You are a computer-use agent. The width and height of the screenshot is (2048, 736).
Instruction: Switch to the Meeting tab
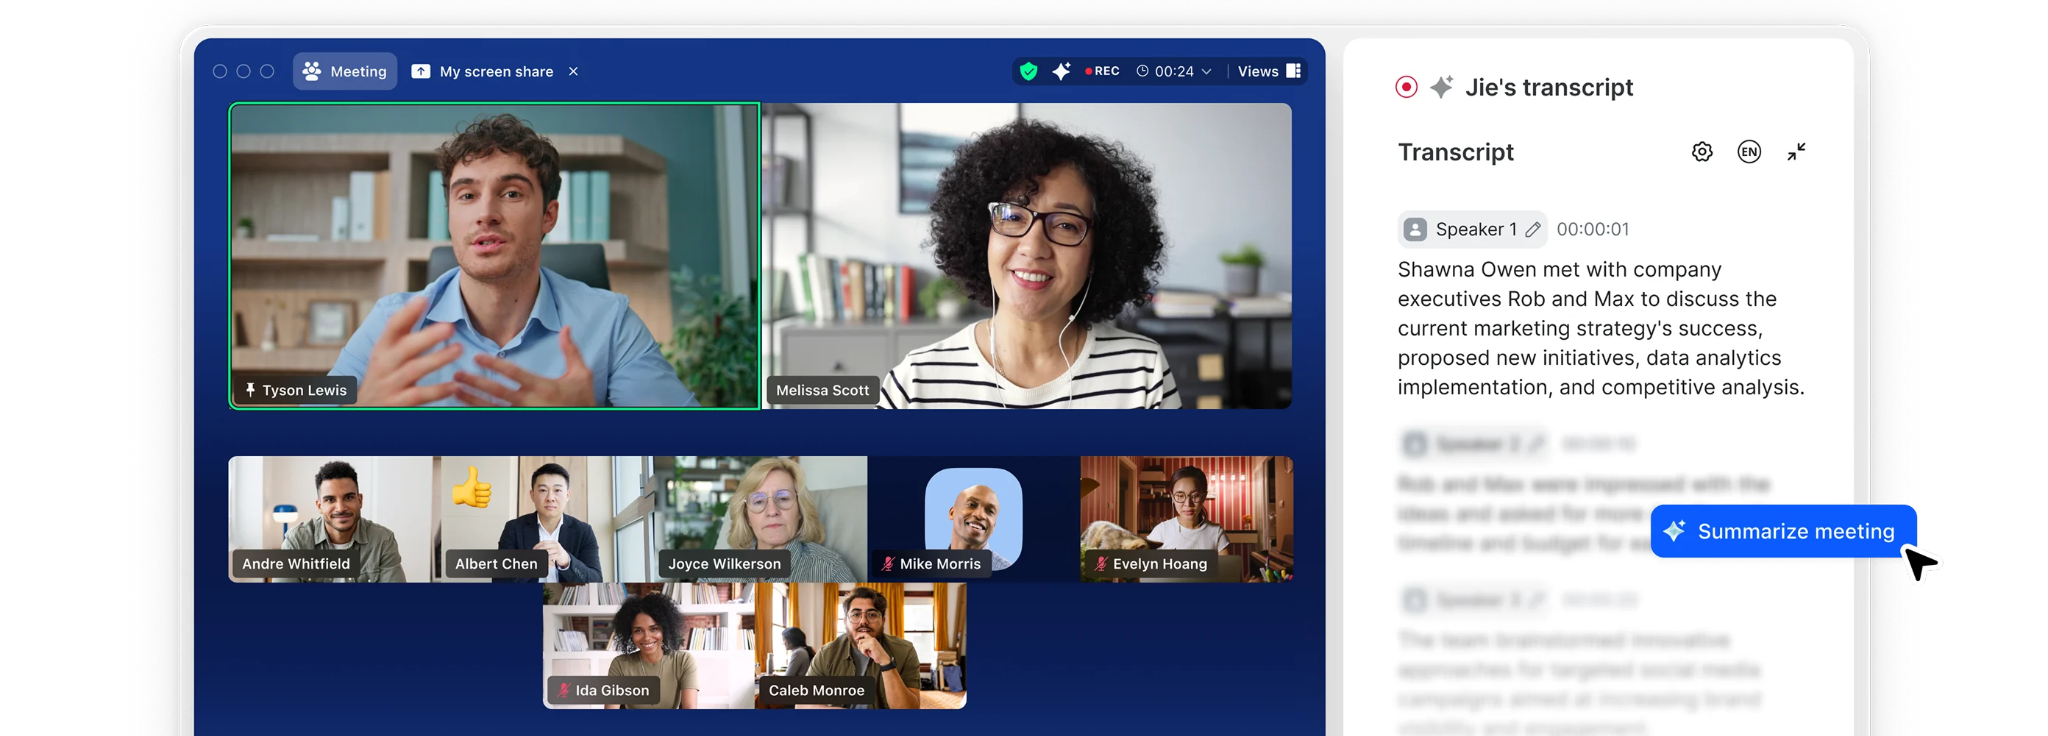(345, 71)
